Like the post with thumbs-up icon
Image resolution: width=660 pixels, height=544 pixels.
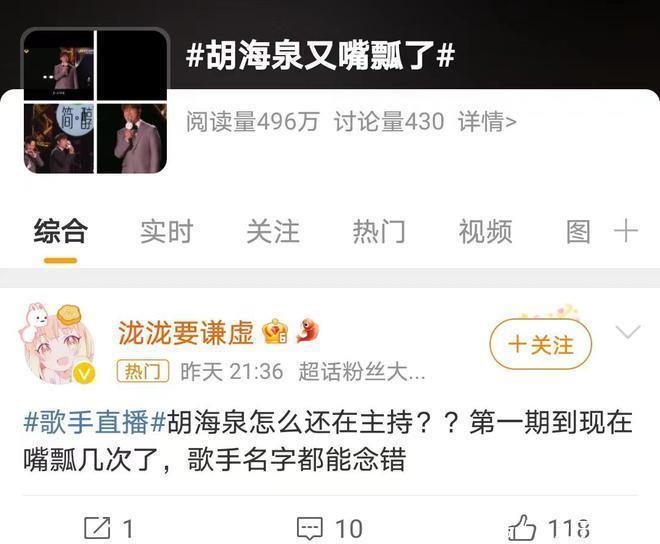click(x=522, y=527)
